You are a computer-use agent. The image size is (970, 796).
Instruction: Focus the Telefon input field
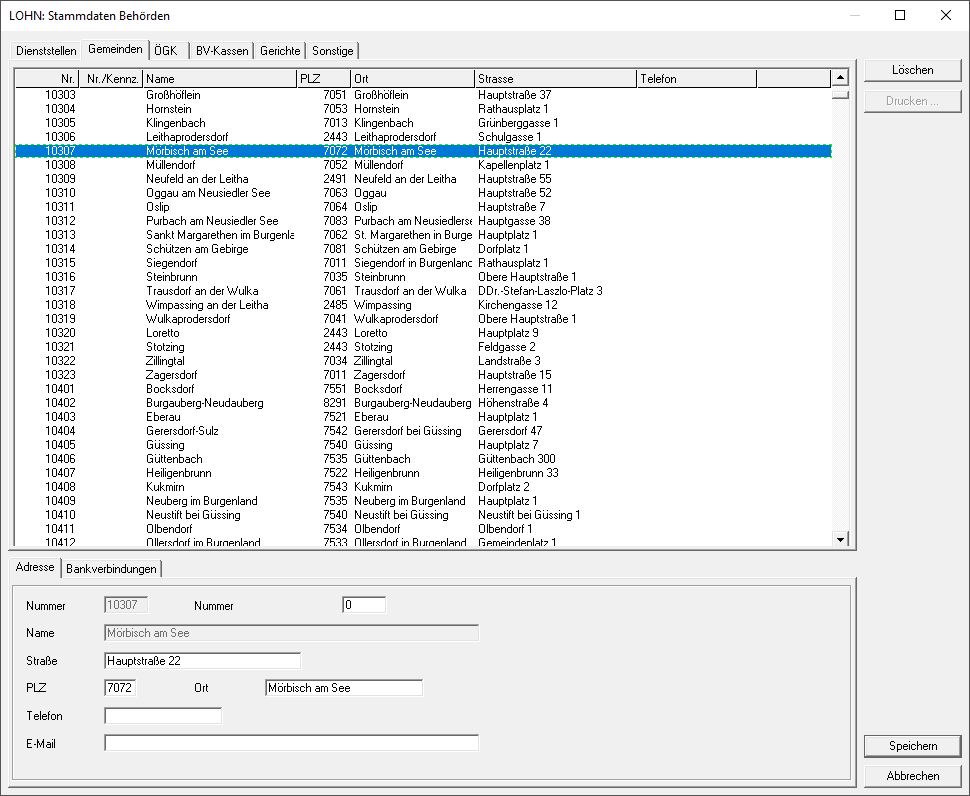pos(163,716)
